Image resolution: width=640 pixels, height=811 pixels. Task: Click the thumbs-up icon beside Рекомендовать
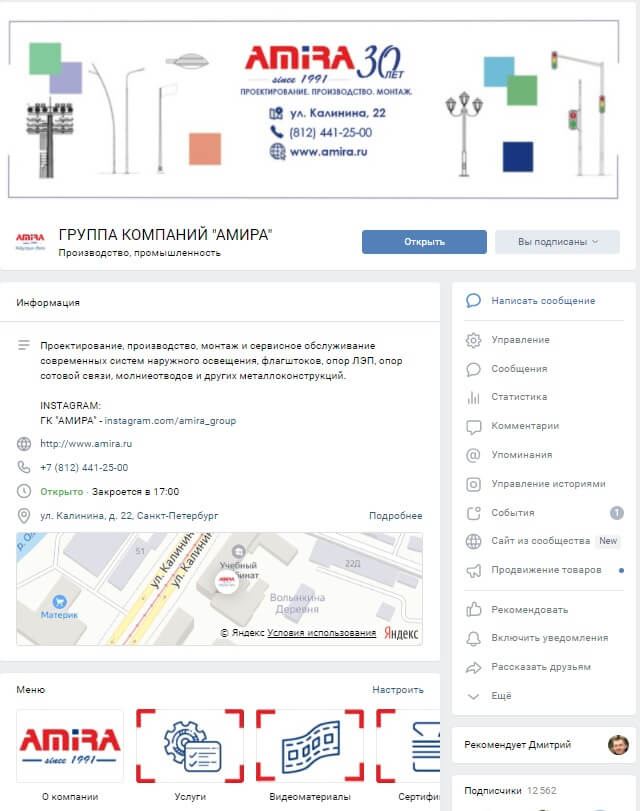click(473, 609)
